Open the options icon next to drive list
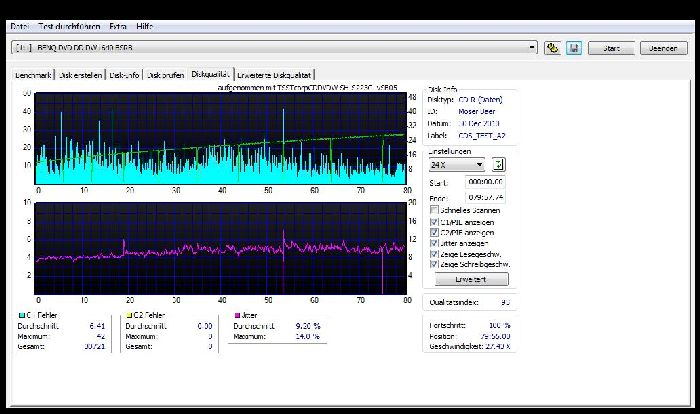 pyautogui.click(x=552, y=48)
